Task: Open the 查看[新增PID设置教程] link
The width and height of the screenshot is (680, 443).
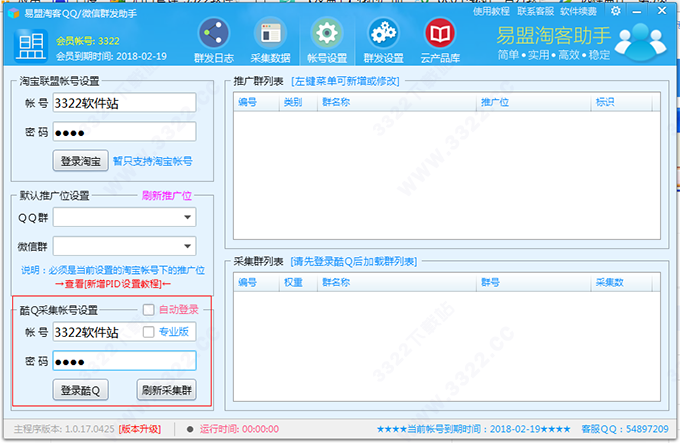Action: coord(113,284)
